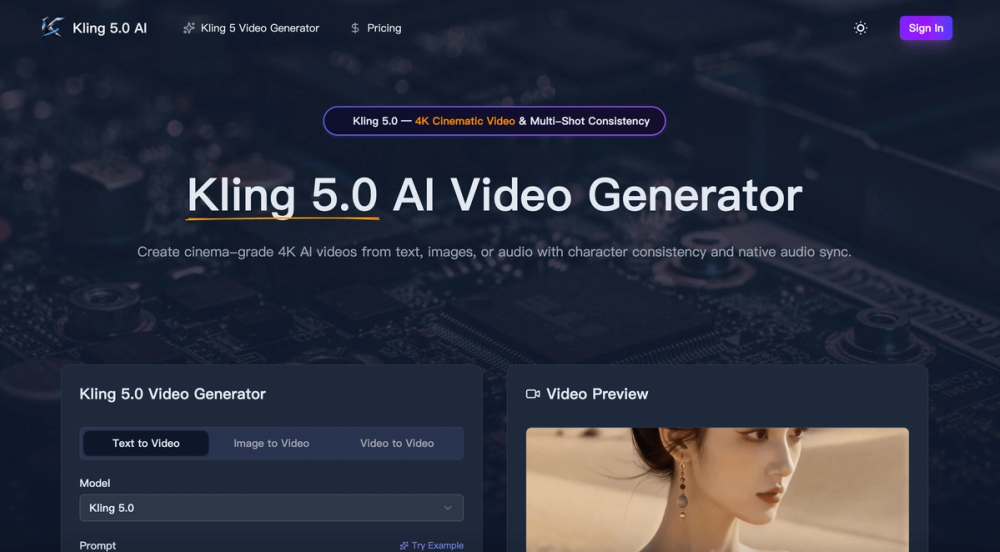Click the Kling logo icon
This screenshot has height=552, width=1000.
coord(53,27)
